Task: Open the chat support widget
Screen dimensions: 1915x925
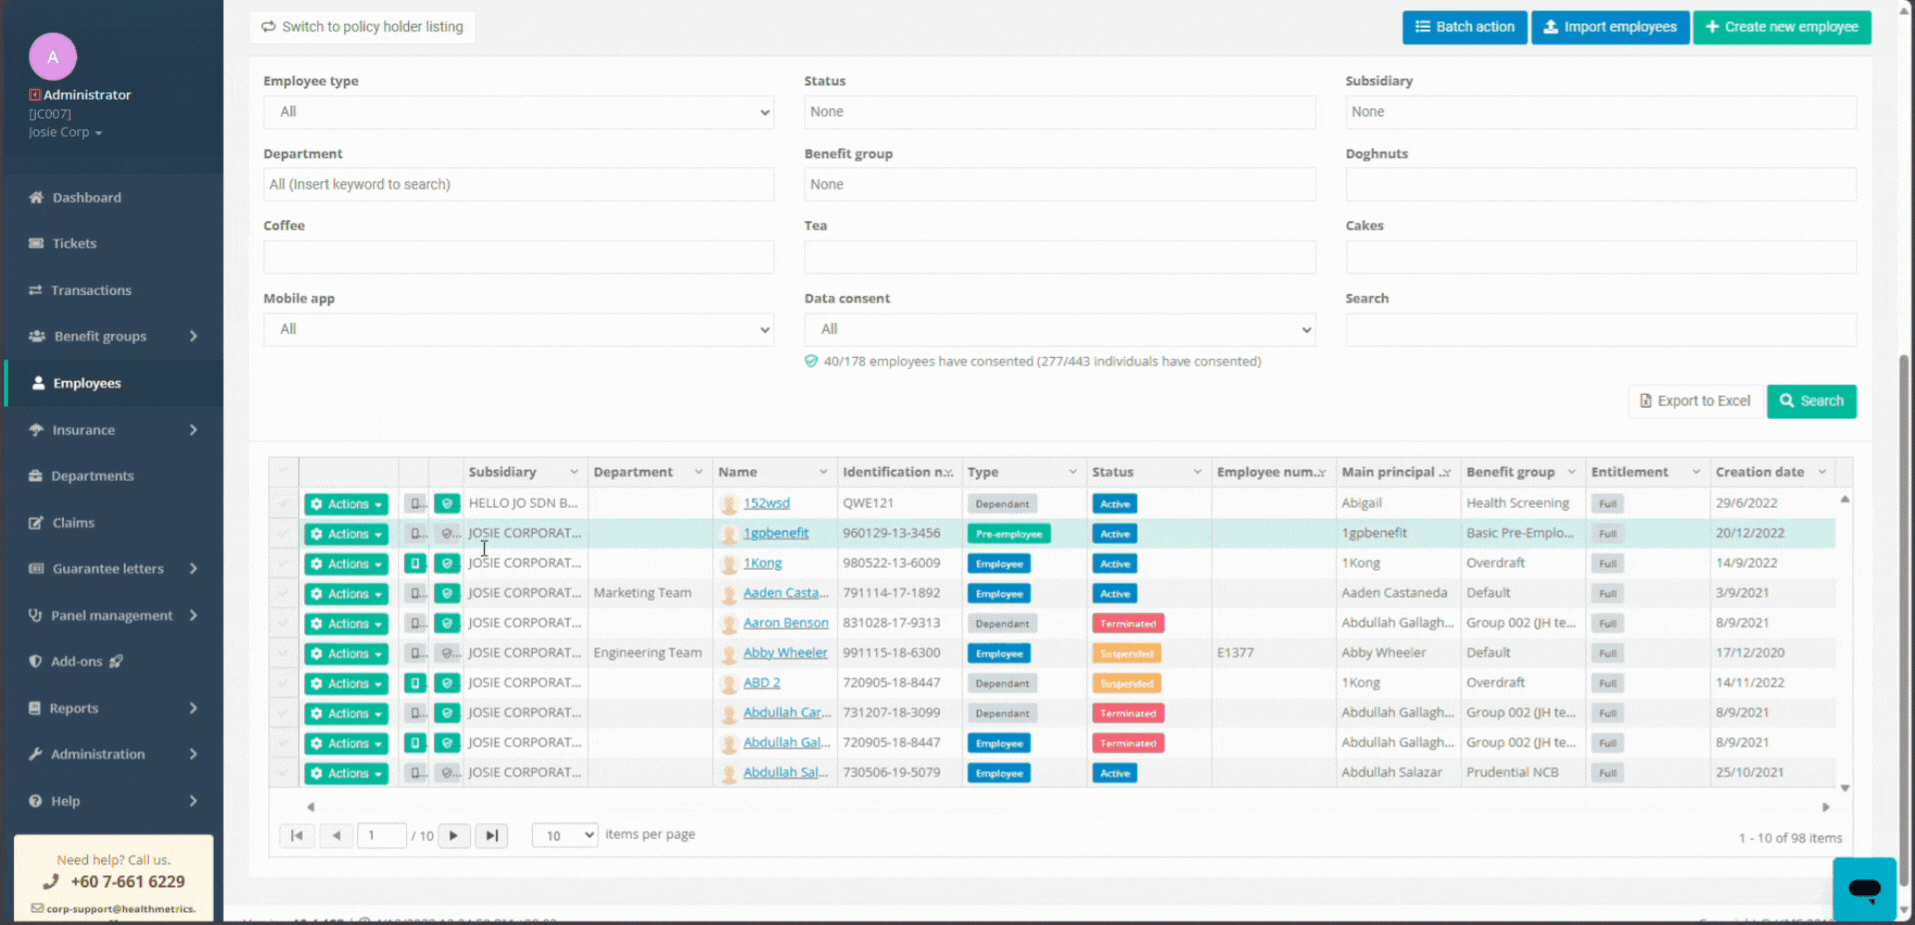Action: [1864, 888]
